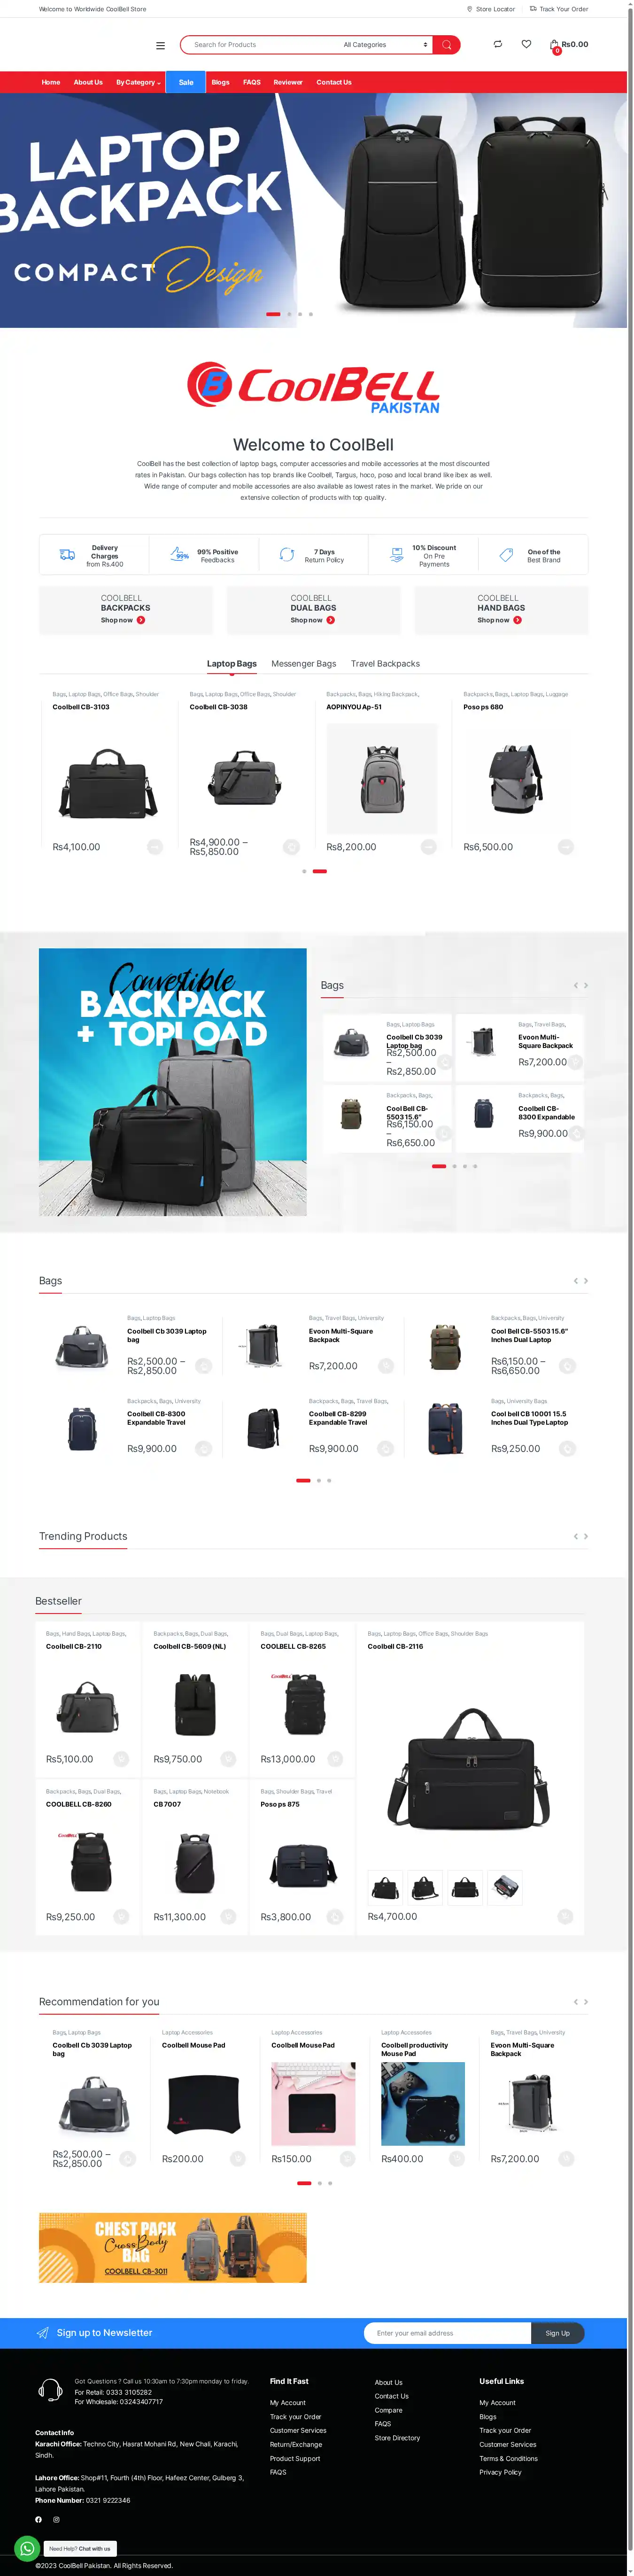This screenshot has width=634, height=2576.
Task: Click the Store Locator pin icon
Action: [x=470, y=9]
